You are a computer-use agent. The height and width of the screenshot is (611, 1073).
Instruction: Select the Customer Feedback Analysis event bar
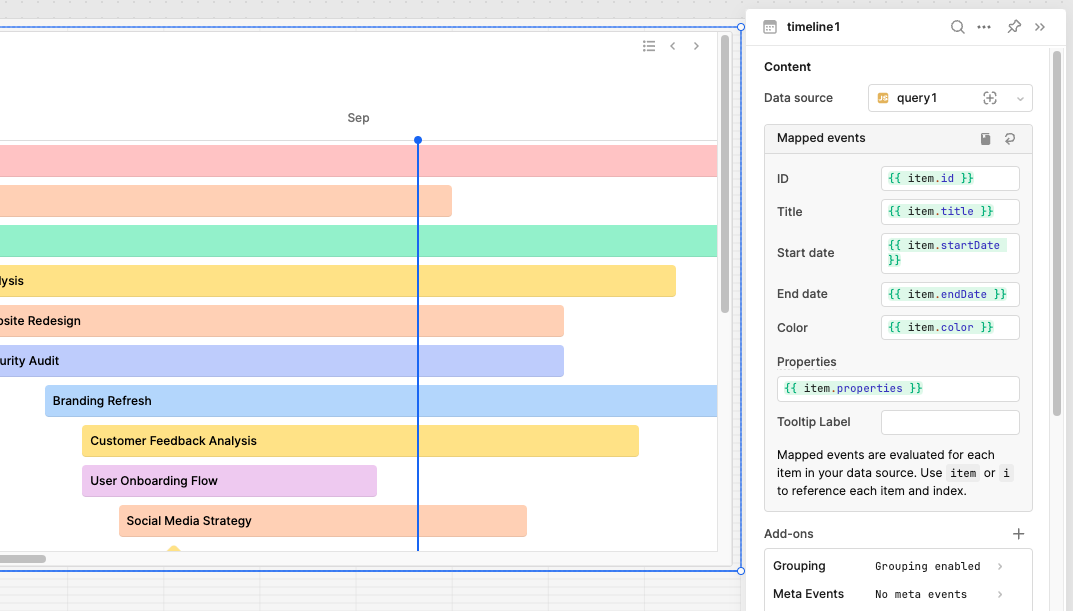tap(360, 441)
